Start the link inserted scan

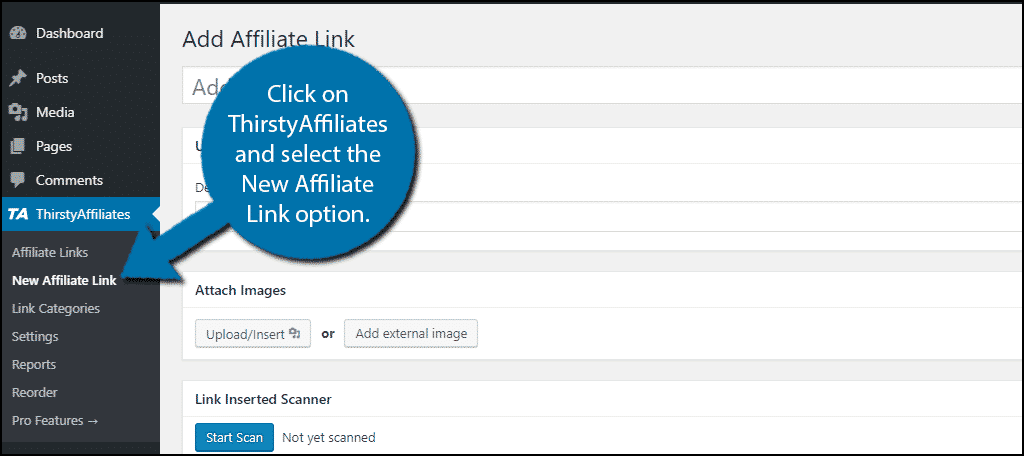coord(234,438)
